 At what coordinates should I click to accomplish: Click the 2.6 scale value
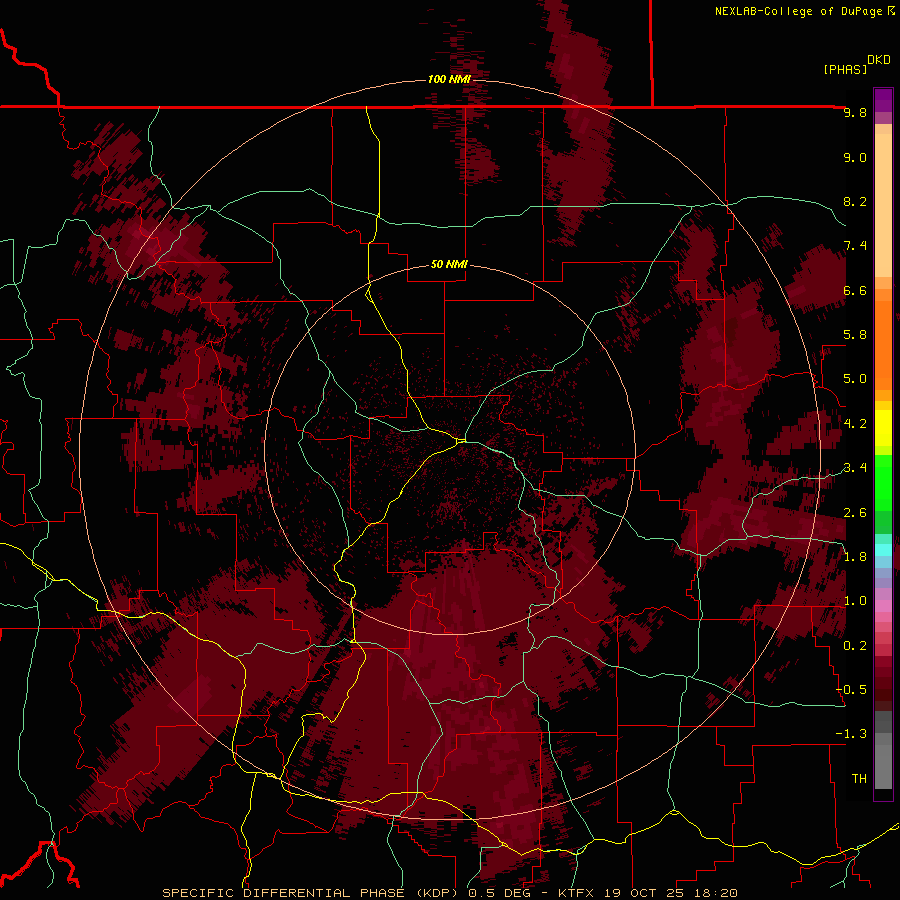(x=855, y=513)
